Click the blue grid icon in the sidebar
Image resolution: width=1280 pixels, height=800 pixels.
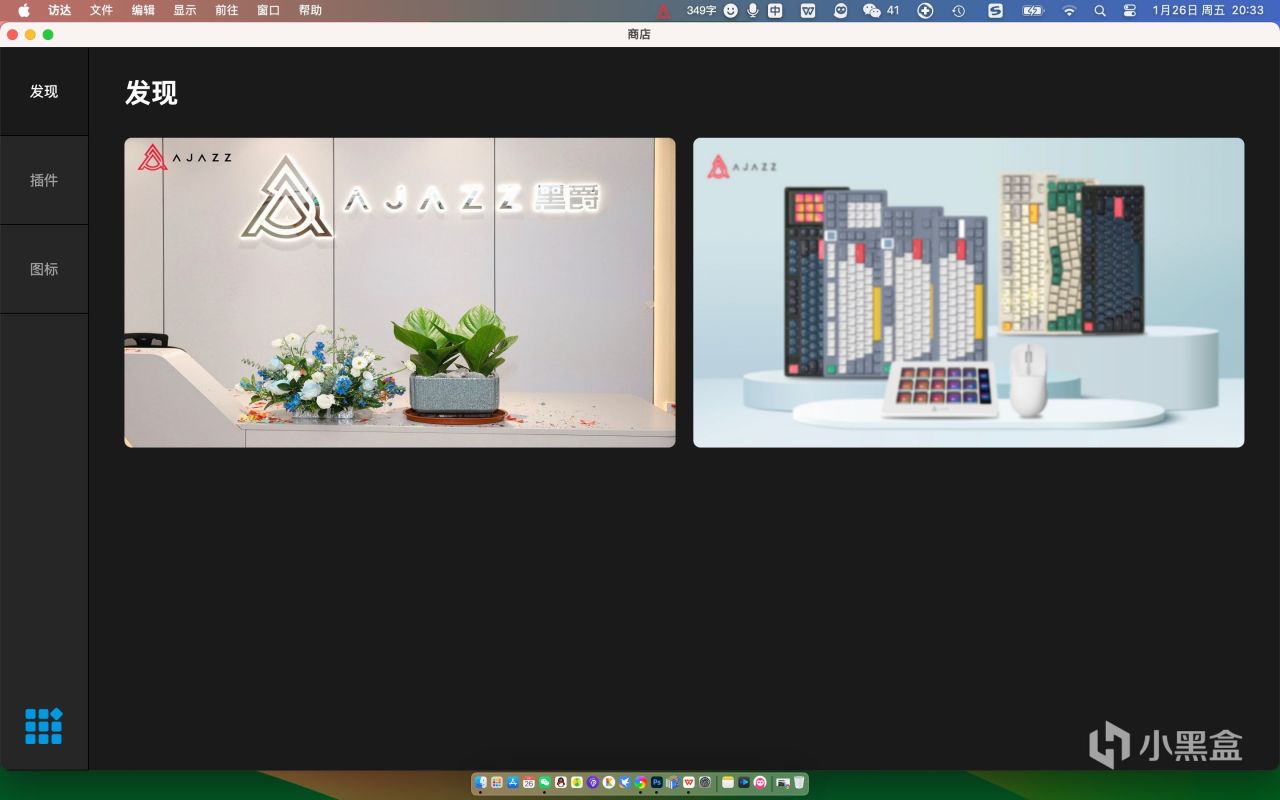[44, 726]
